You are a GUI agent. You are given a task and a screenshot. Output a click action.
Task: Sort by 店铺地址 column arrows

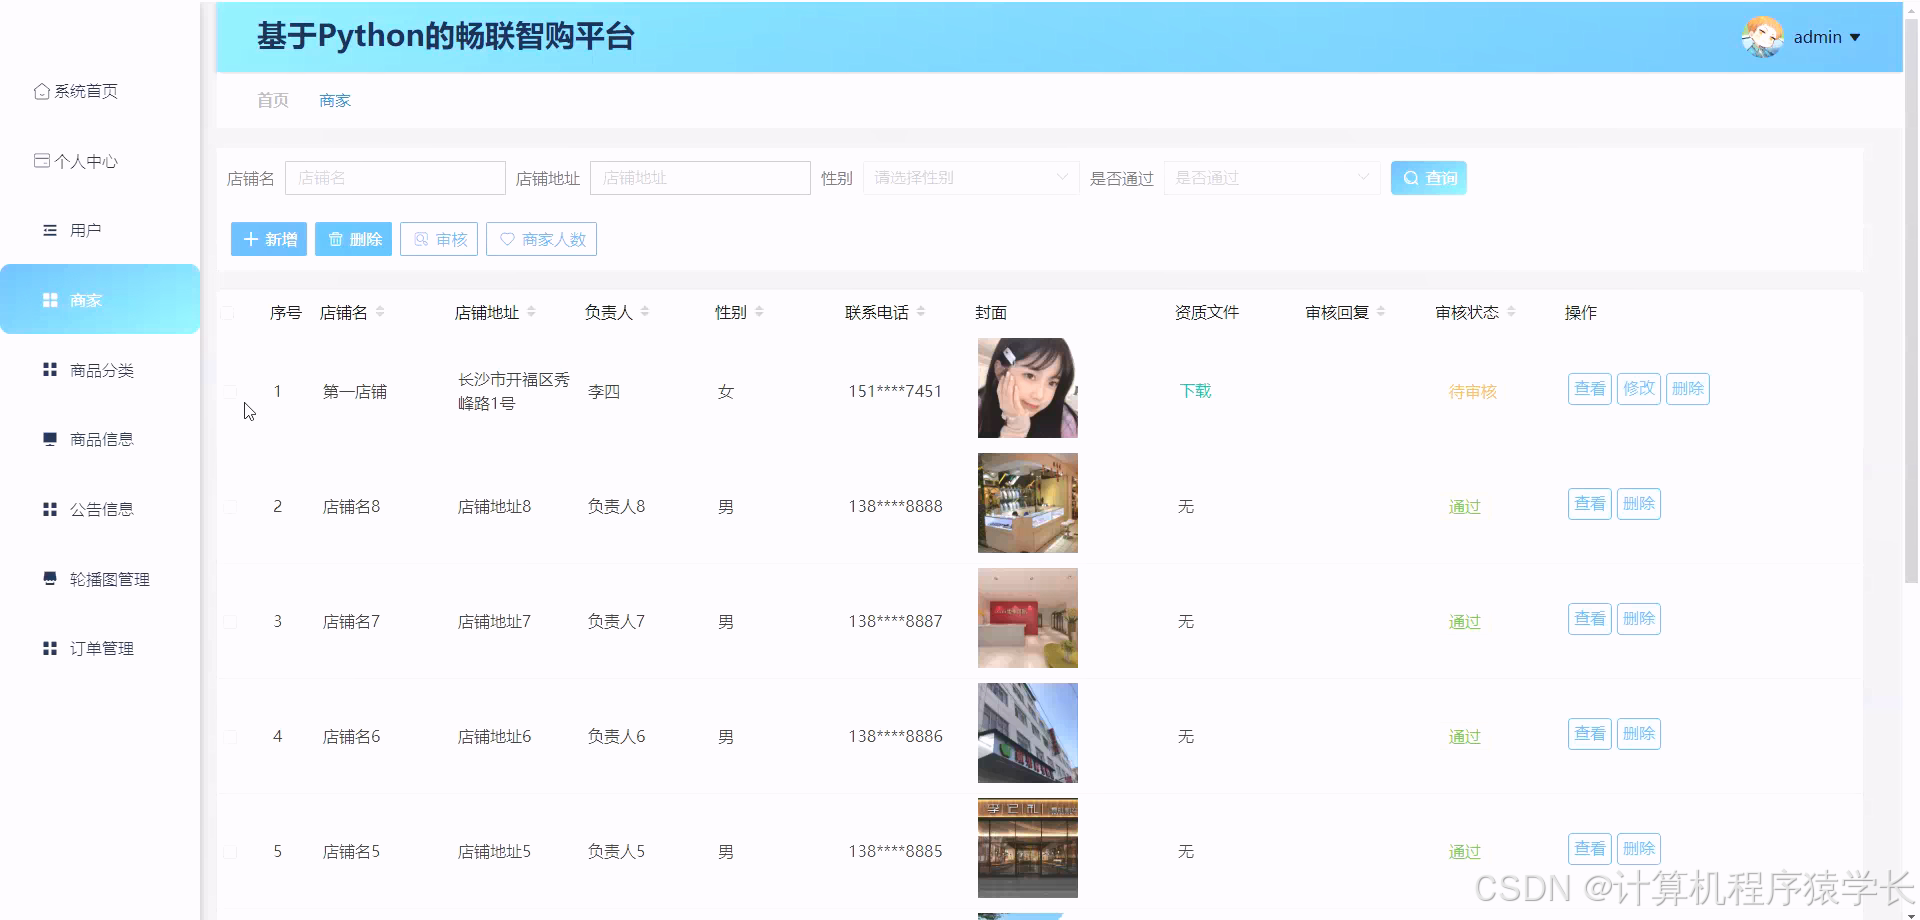tap(531, 312)
